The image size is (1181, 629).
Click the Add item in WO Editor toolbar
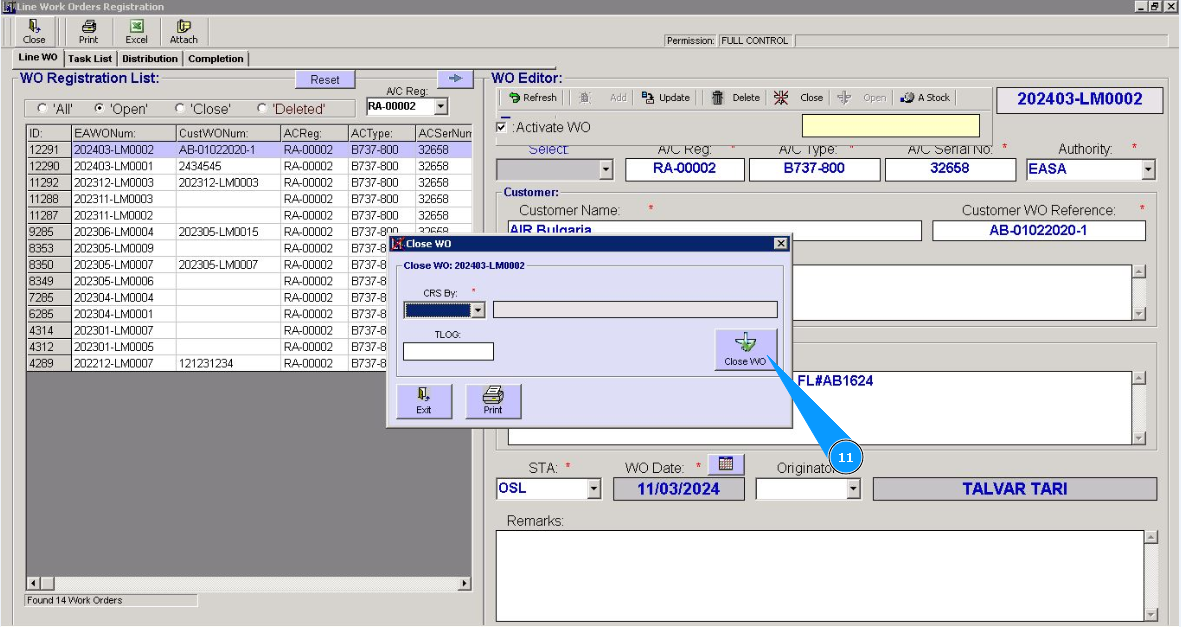click(603, 97)
